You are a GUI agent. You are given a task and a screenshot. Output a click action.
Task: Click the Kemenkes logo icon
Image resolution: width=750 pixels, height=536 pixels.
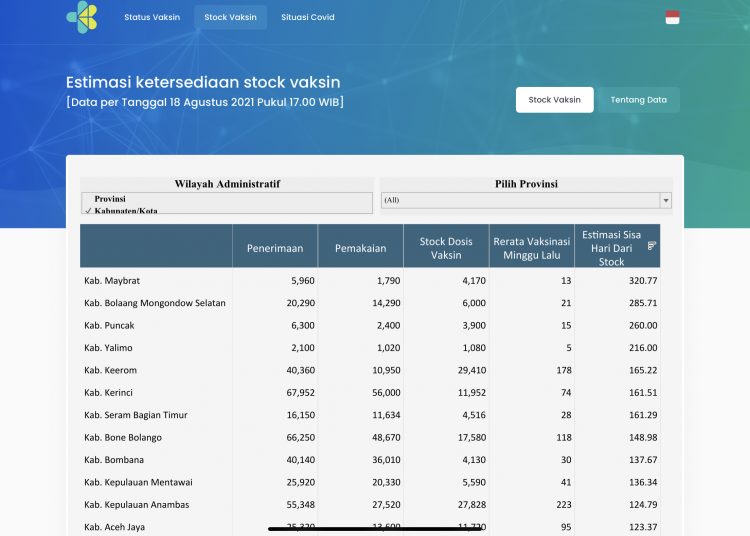click(x=82, y=16)
